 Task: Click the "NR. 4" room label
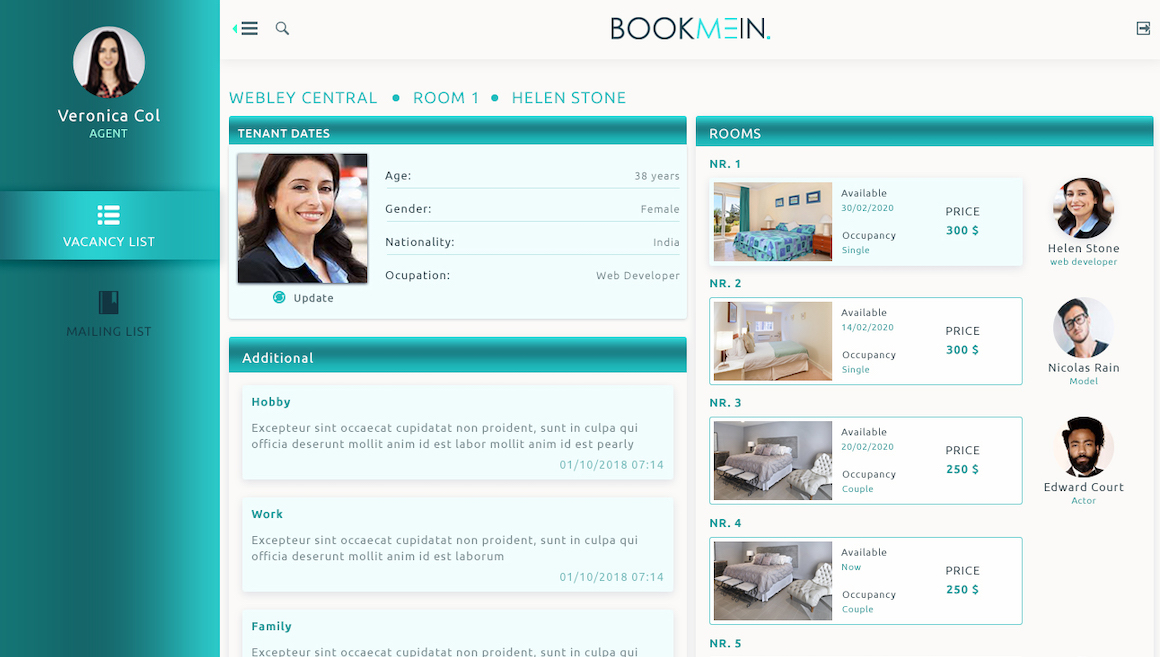[x=725, y=523]
